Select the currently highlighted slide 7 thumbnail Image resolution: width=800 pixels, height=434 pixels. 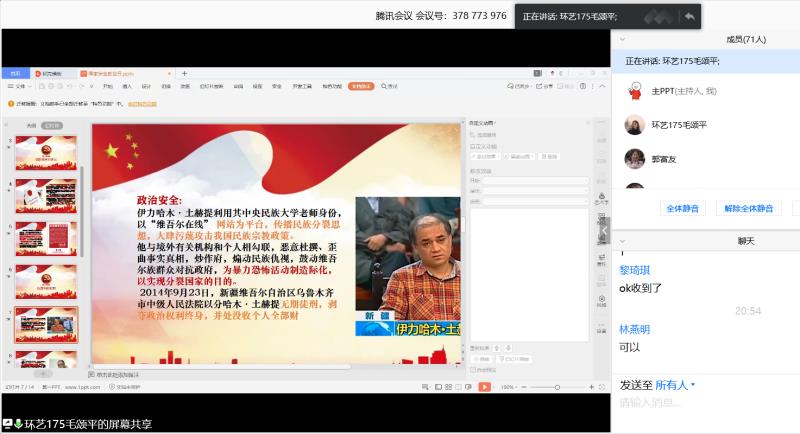[x=46, y=325]
